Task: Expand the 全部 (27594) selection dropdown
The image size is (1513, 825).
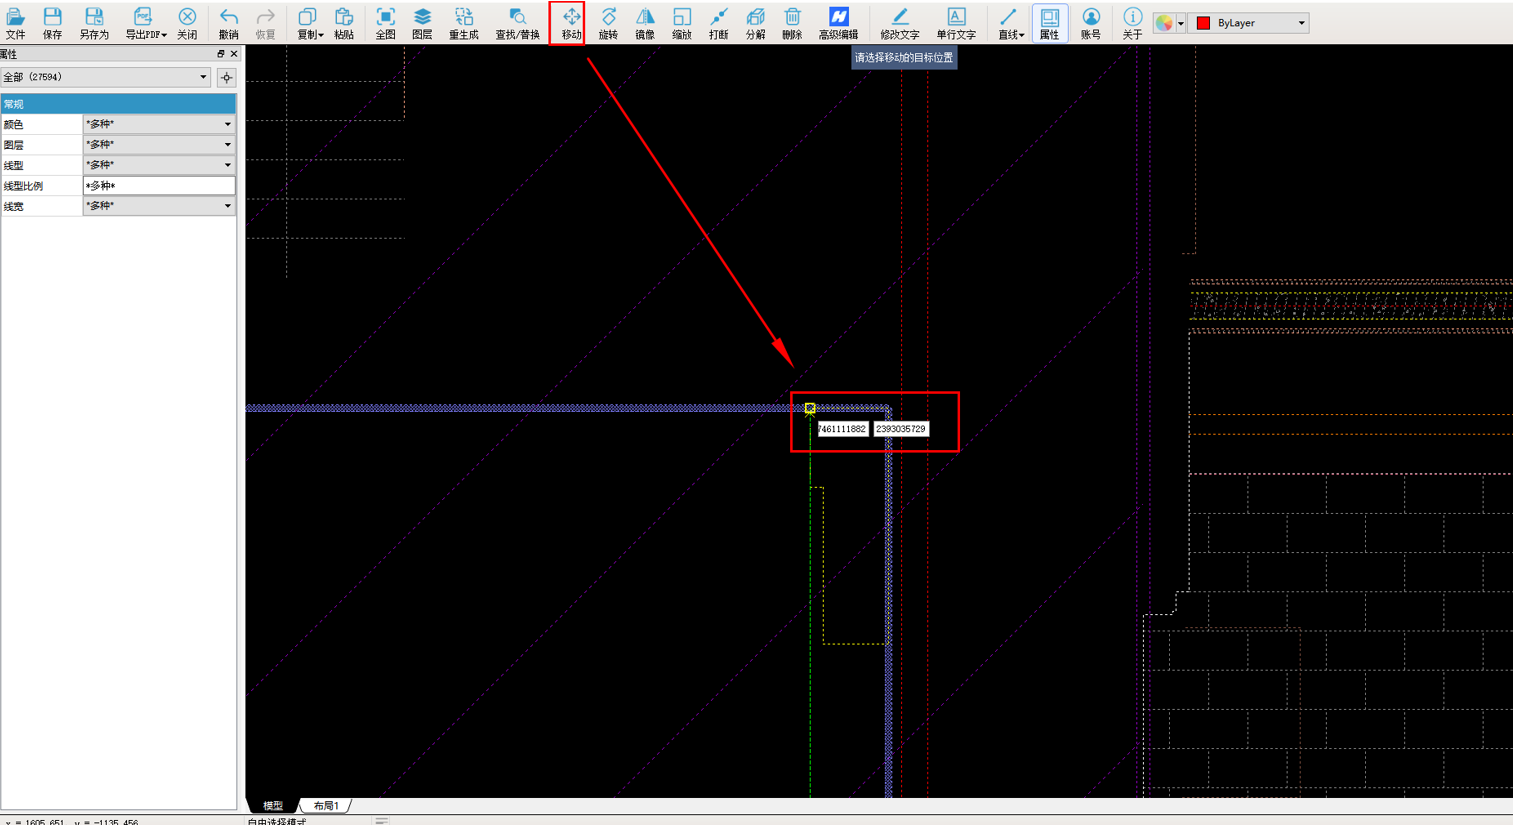Action: pyautogui.click(x=106, y=77)
